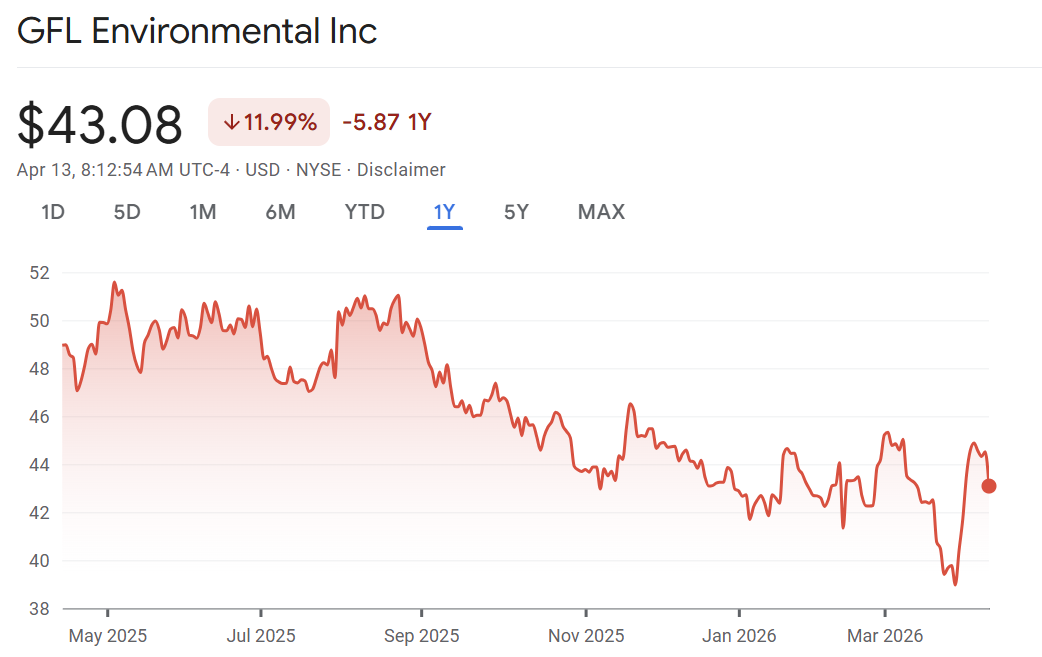The width and height of the screenshot is (1042, 657).
Task: Click the GFL Environmental Inc title
Action: [197, 31]
